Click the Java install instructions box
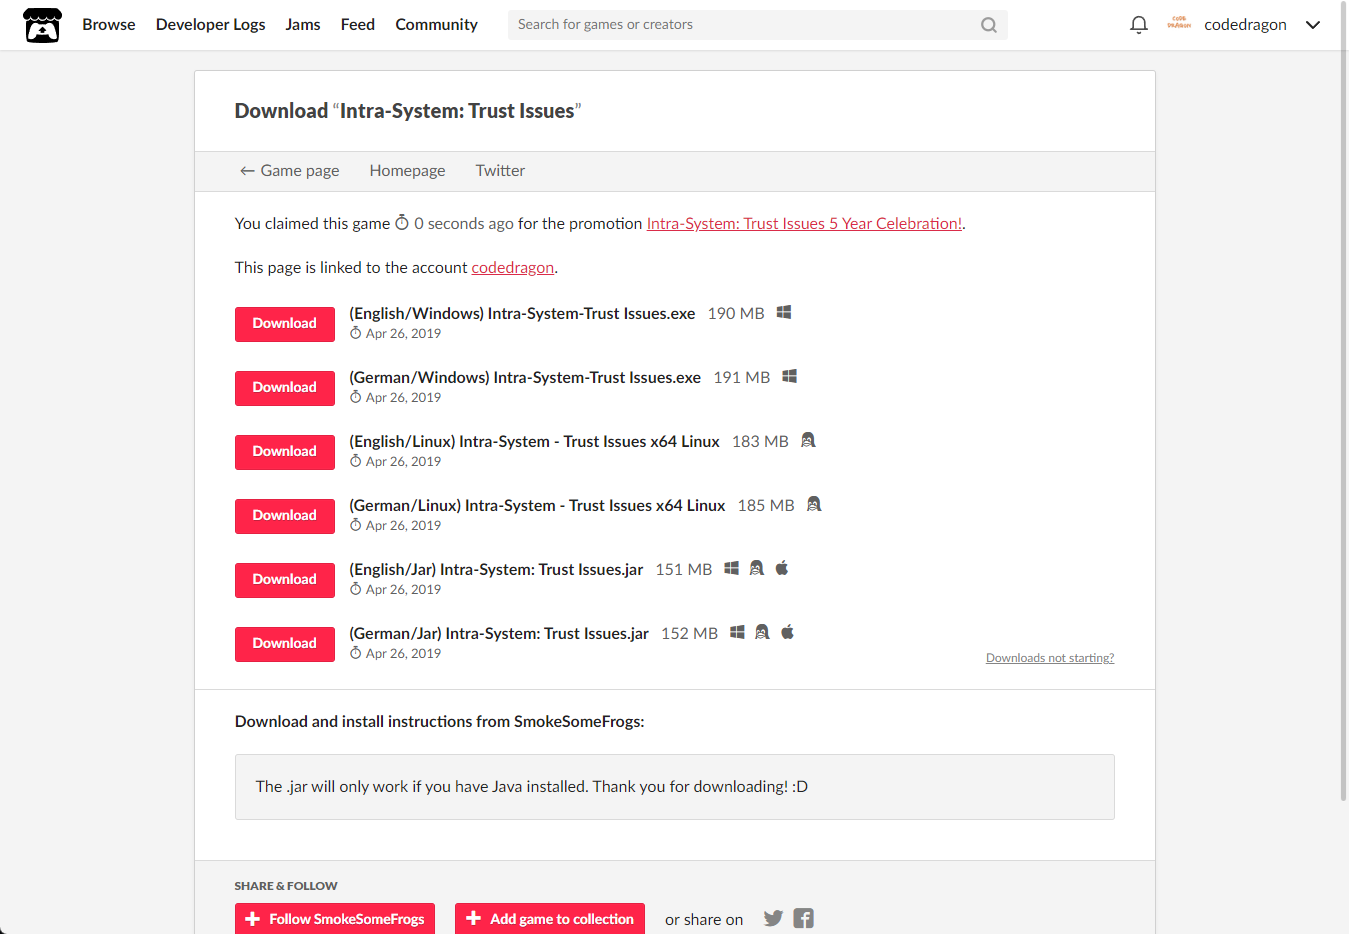The height and width of the screenshot is (934, 1349). coord(675,787)
